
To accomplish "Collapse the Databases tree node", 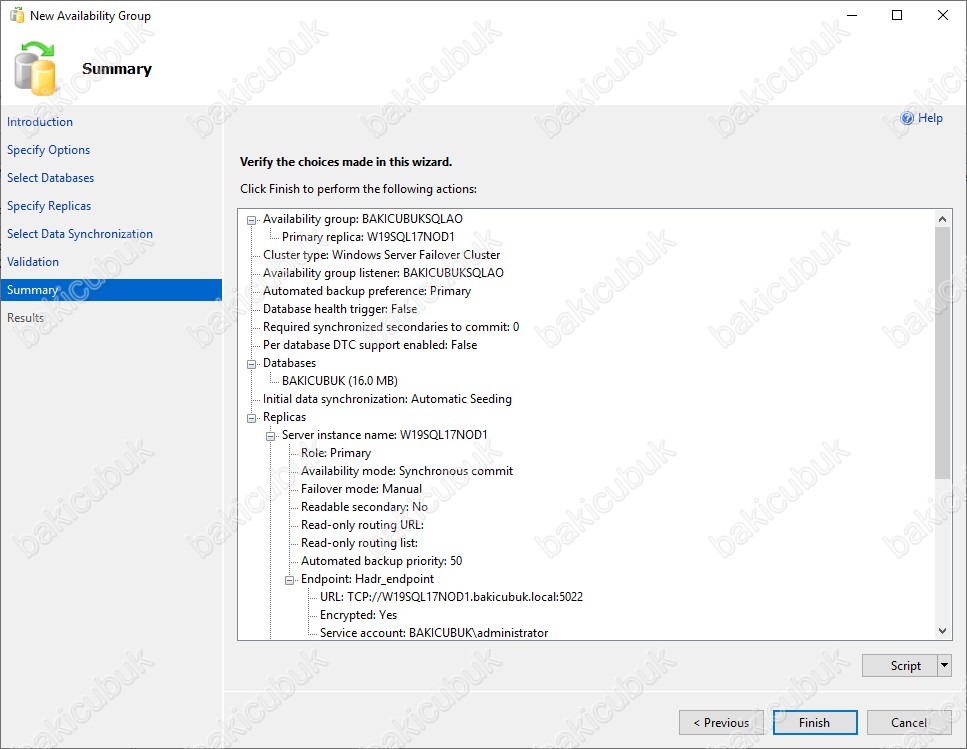I will point(251,364).
